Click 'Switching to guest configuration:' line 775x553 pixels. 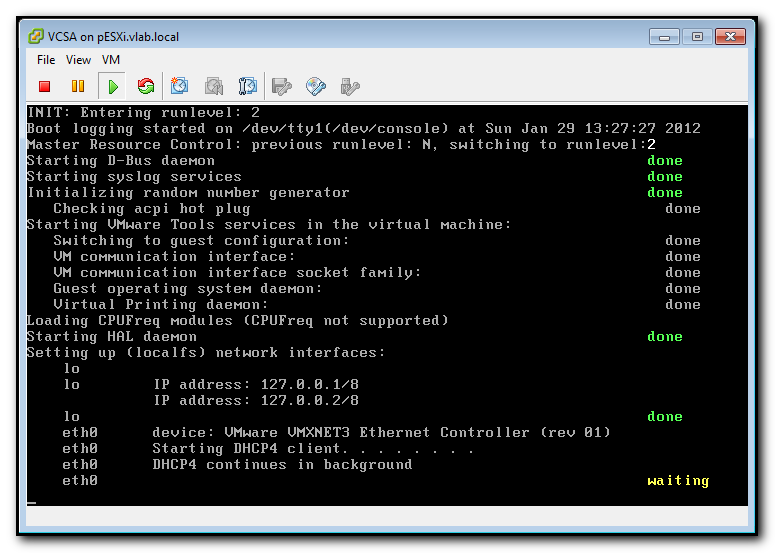[202, 241]
